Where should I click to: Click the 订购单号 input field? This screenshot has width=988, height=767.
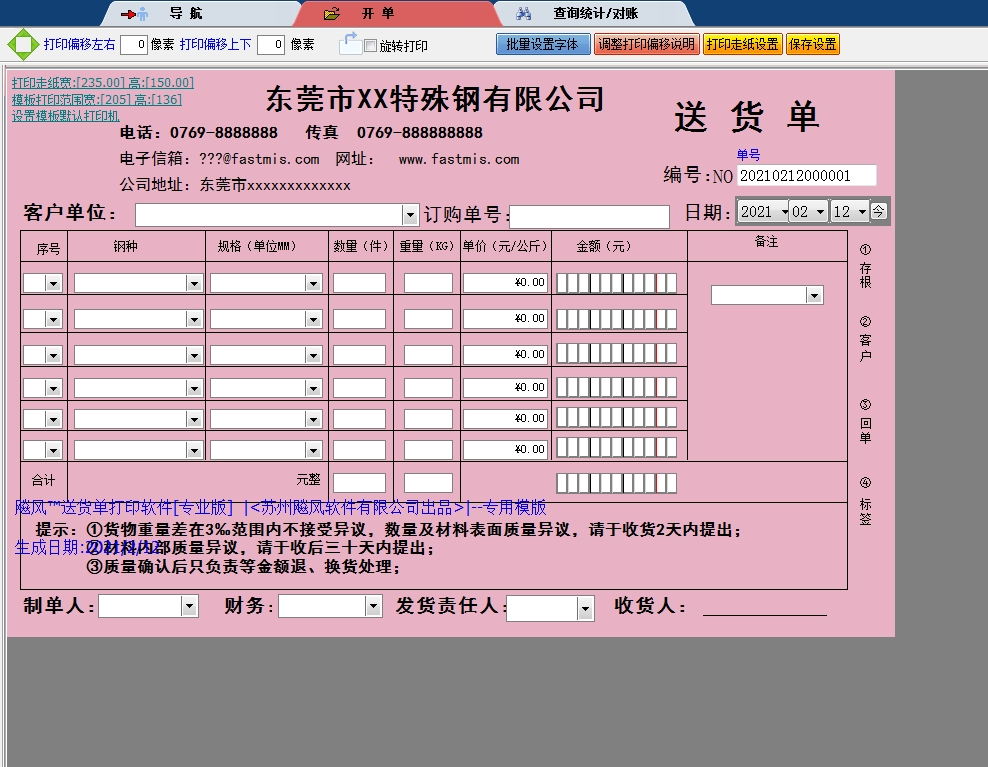click(x=589, y=217)
